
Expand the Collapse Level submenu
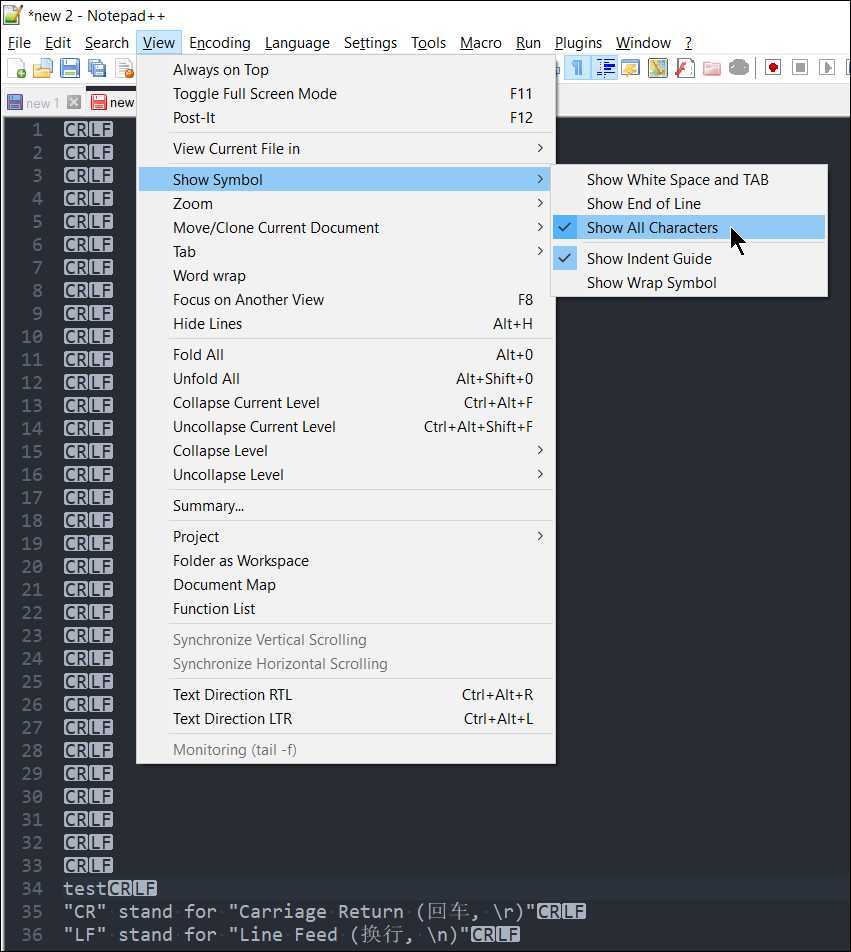346,451
